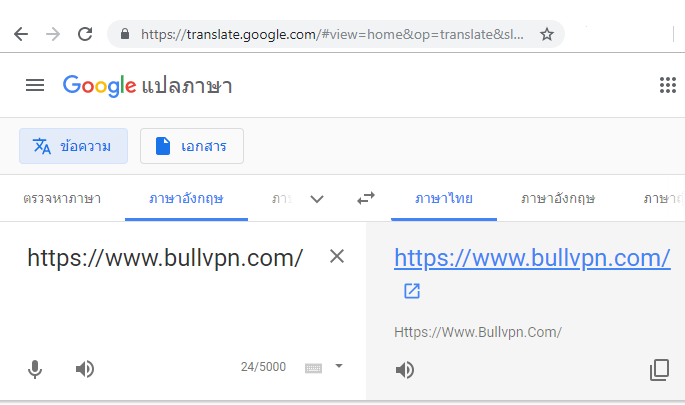This screenshot has height=405, width=685.
Task: Toggle the on-screen keyboard icon
Action: [313, 368]
